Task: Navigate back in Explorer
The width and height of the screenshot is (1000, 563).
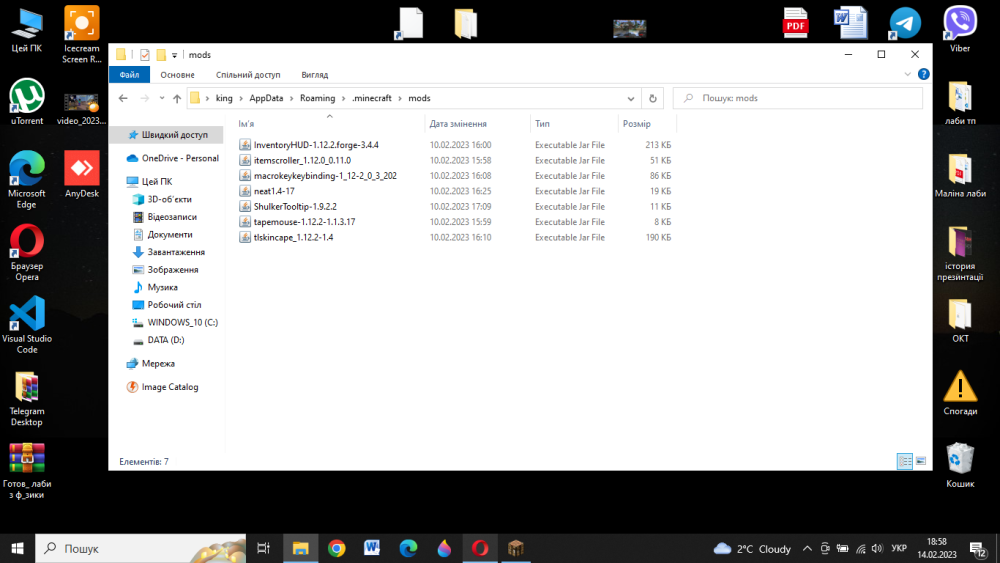Action: click(123, 98)
